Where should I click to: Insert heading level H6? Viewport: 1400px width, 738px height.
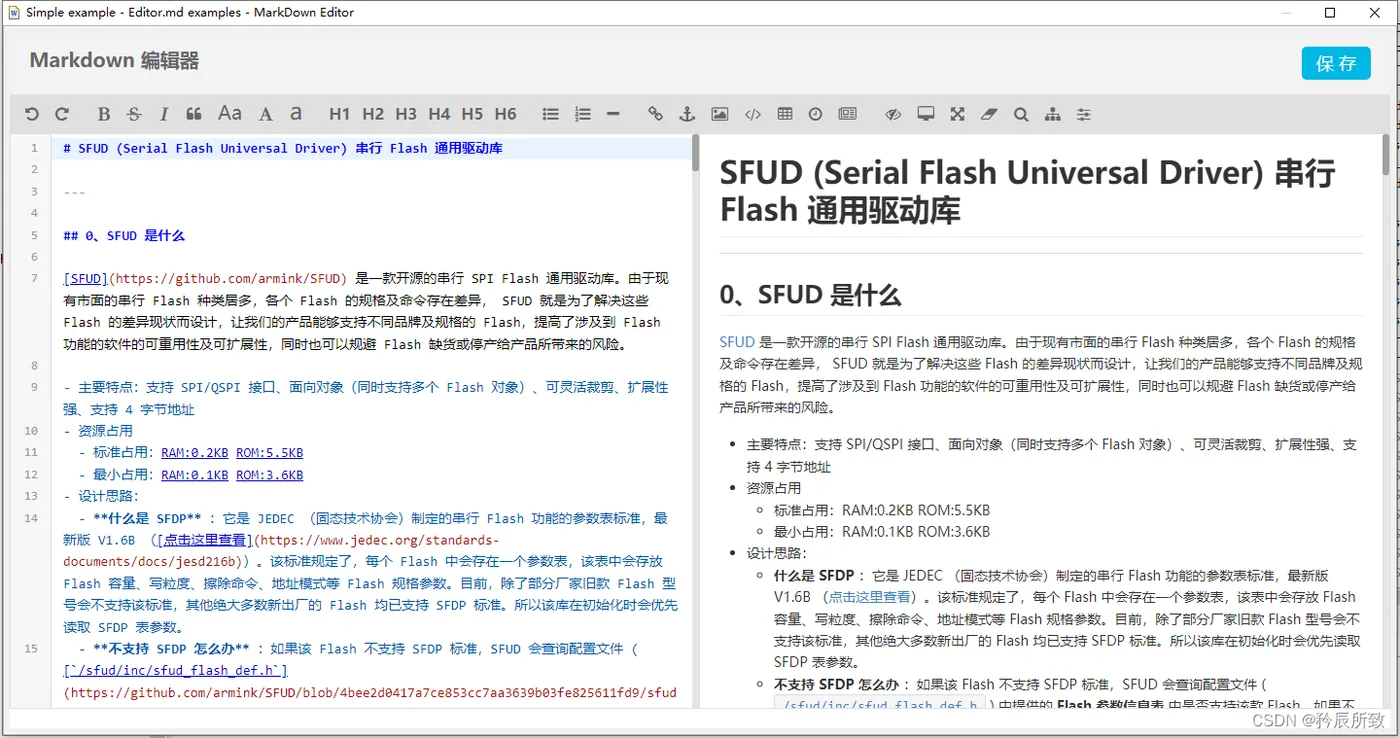(505, 114)
